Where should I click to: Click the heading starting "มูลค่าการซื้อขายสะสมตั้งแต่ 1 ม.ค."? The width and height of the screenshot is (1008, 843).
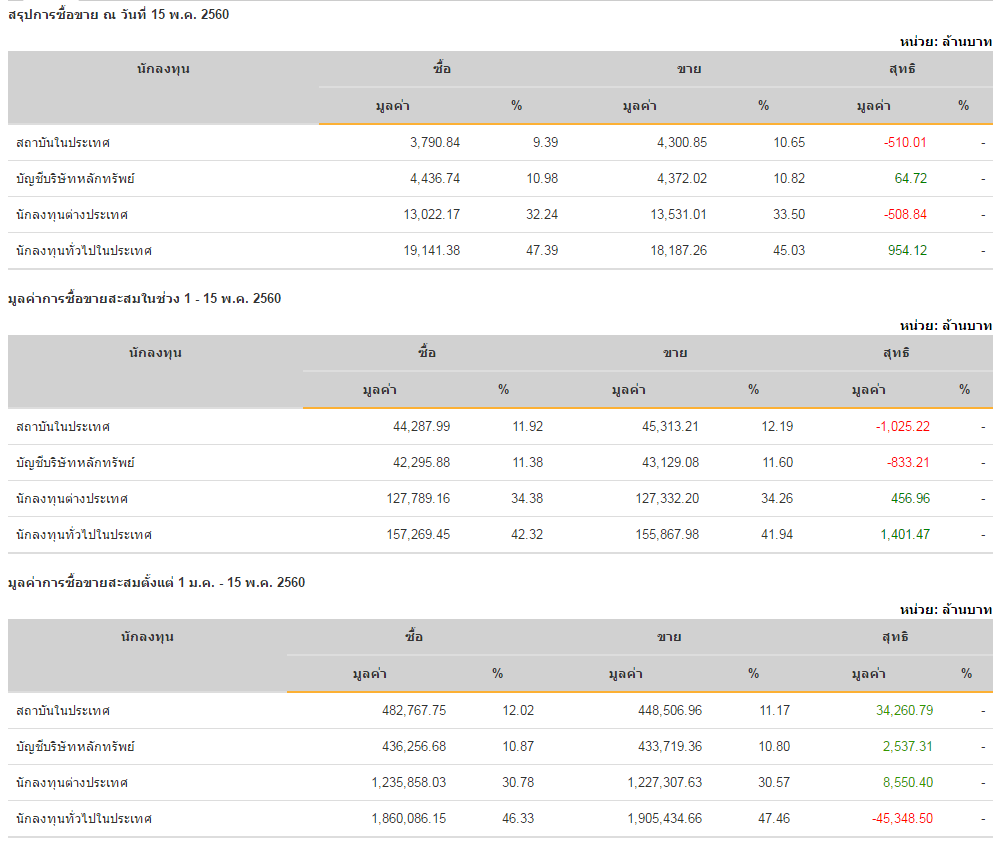156,582
